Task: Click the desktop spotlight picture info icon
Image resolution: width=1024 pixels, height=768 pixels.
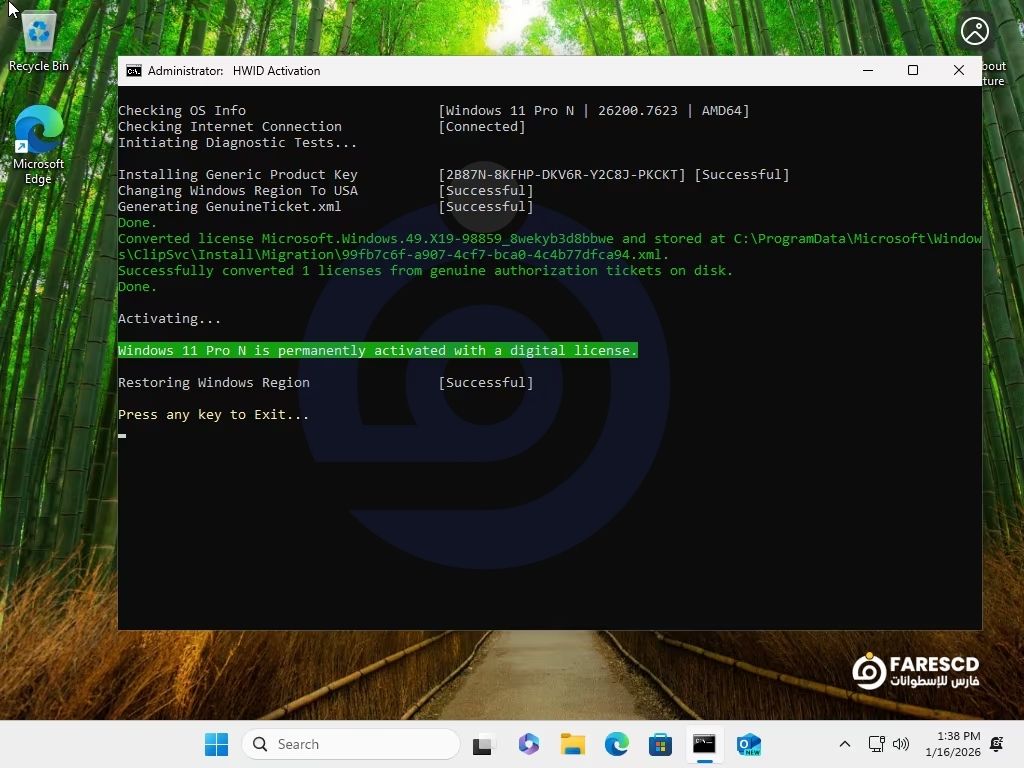Action: pos(975,31)
